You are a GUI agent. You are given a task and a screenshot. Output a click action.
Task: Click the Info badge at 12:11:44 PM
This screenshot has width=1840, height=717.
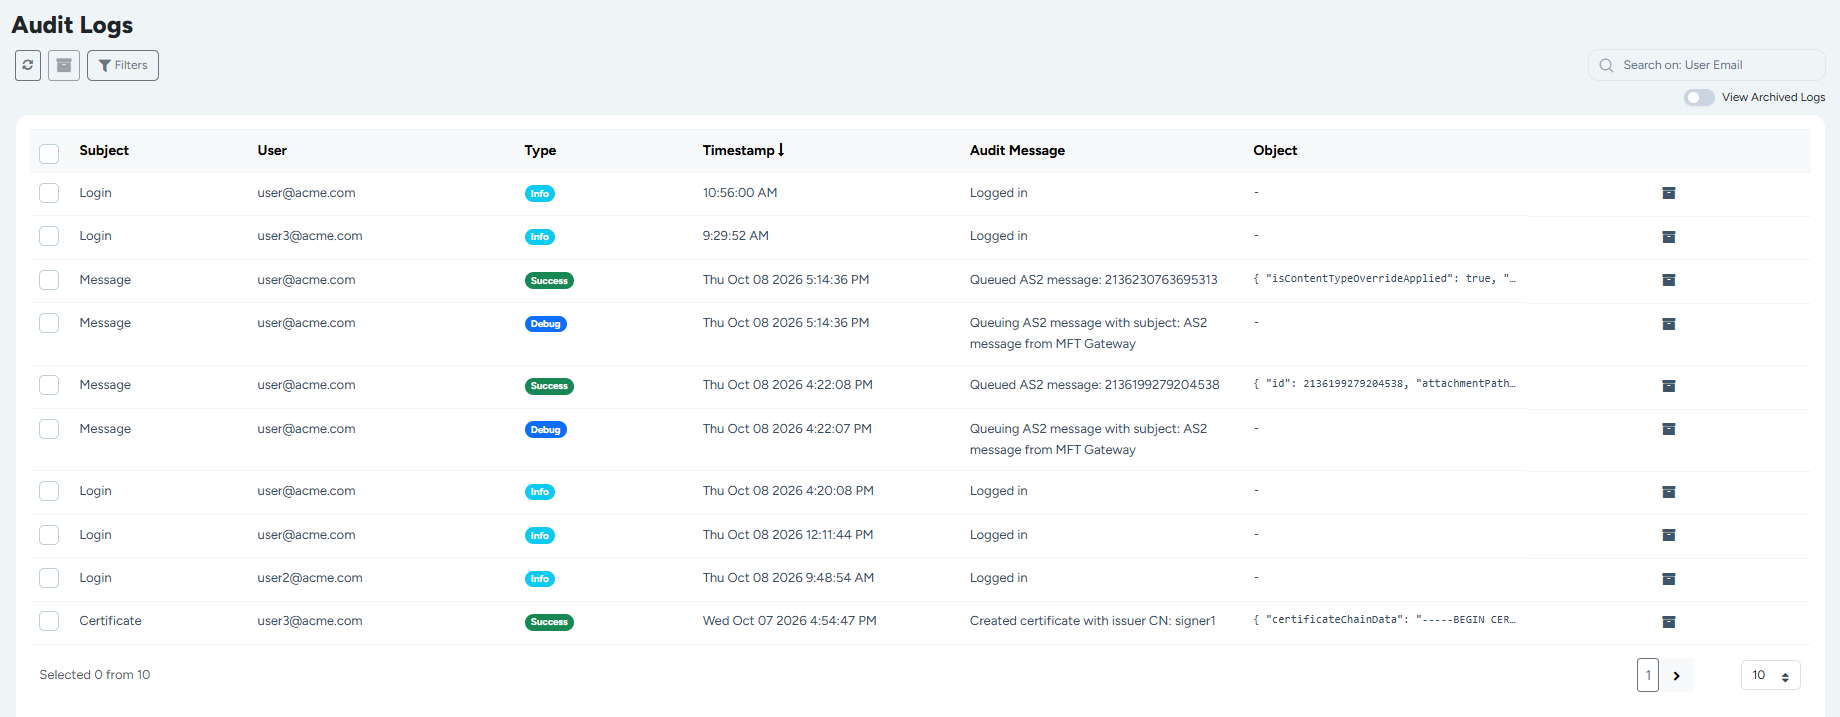[540, 536]
